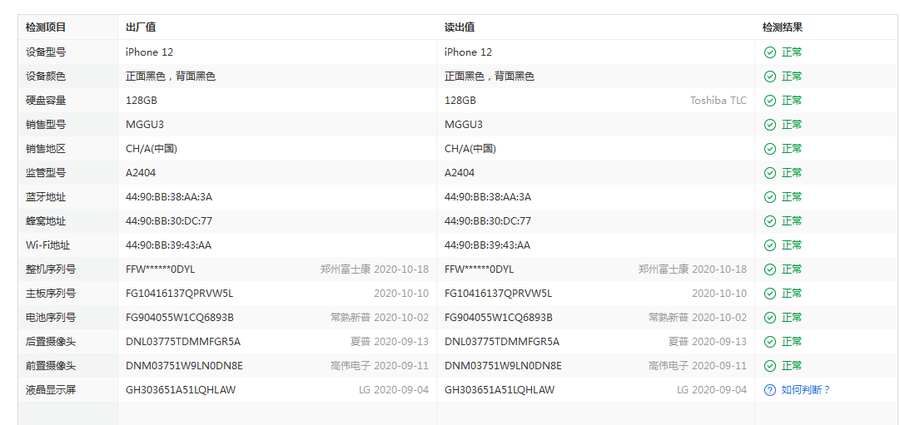
Task: Click 正常 result in 前置摄像头 row
Action: point(792,366)
